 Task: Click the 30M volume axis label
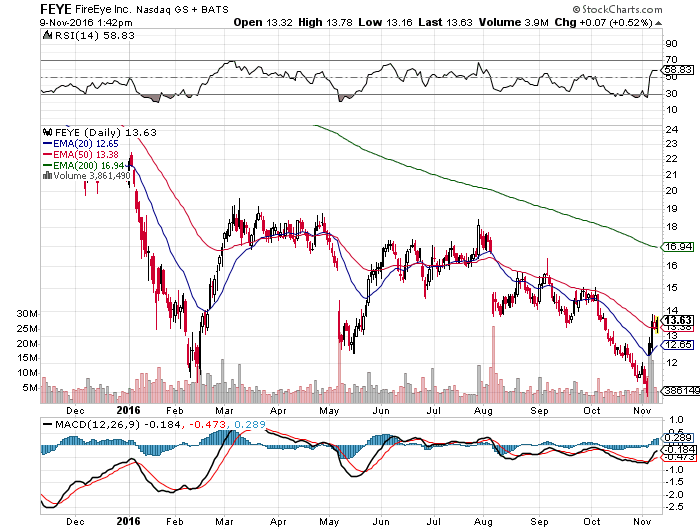(27, 314)
